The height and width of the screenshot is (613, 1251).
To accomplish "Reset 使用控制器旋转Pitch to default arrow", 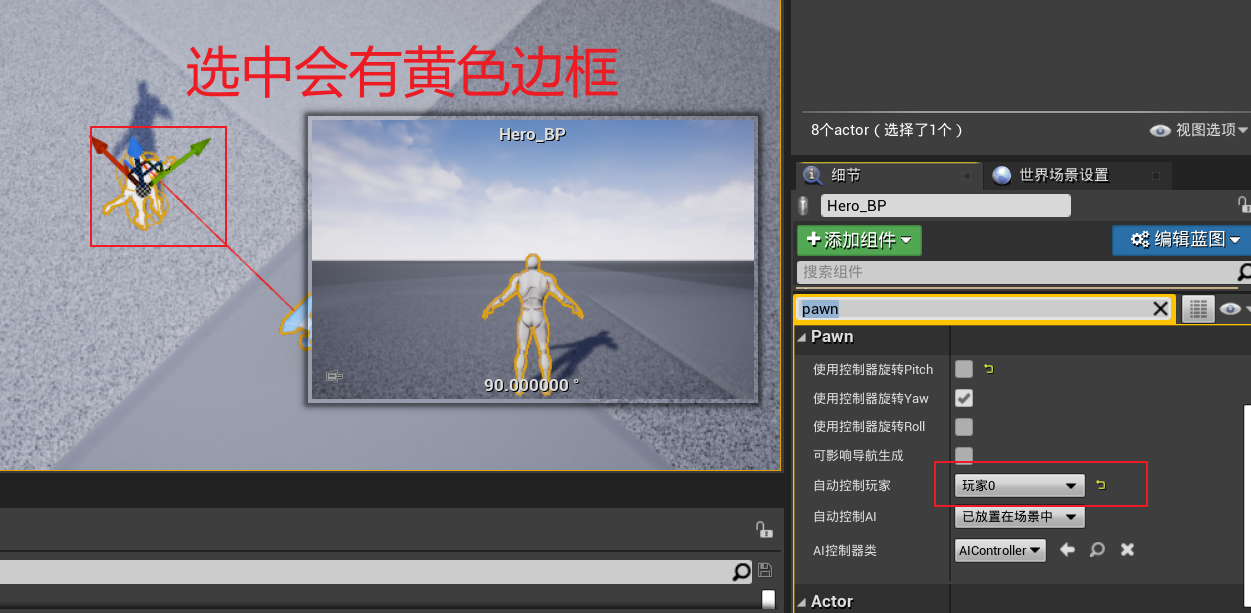I will pyautogui.click(x=989, y=369).
